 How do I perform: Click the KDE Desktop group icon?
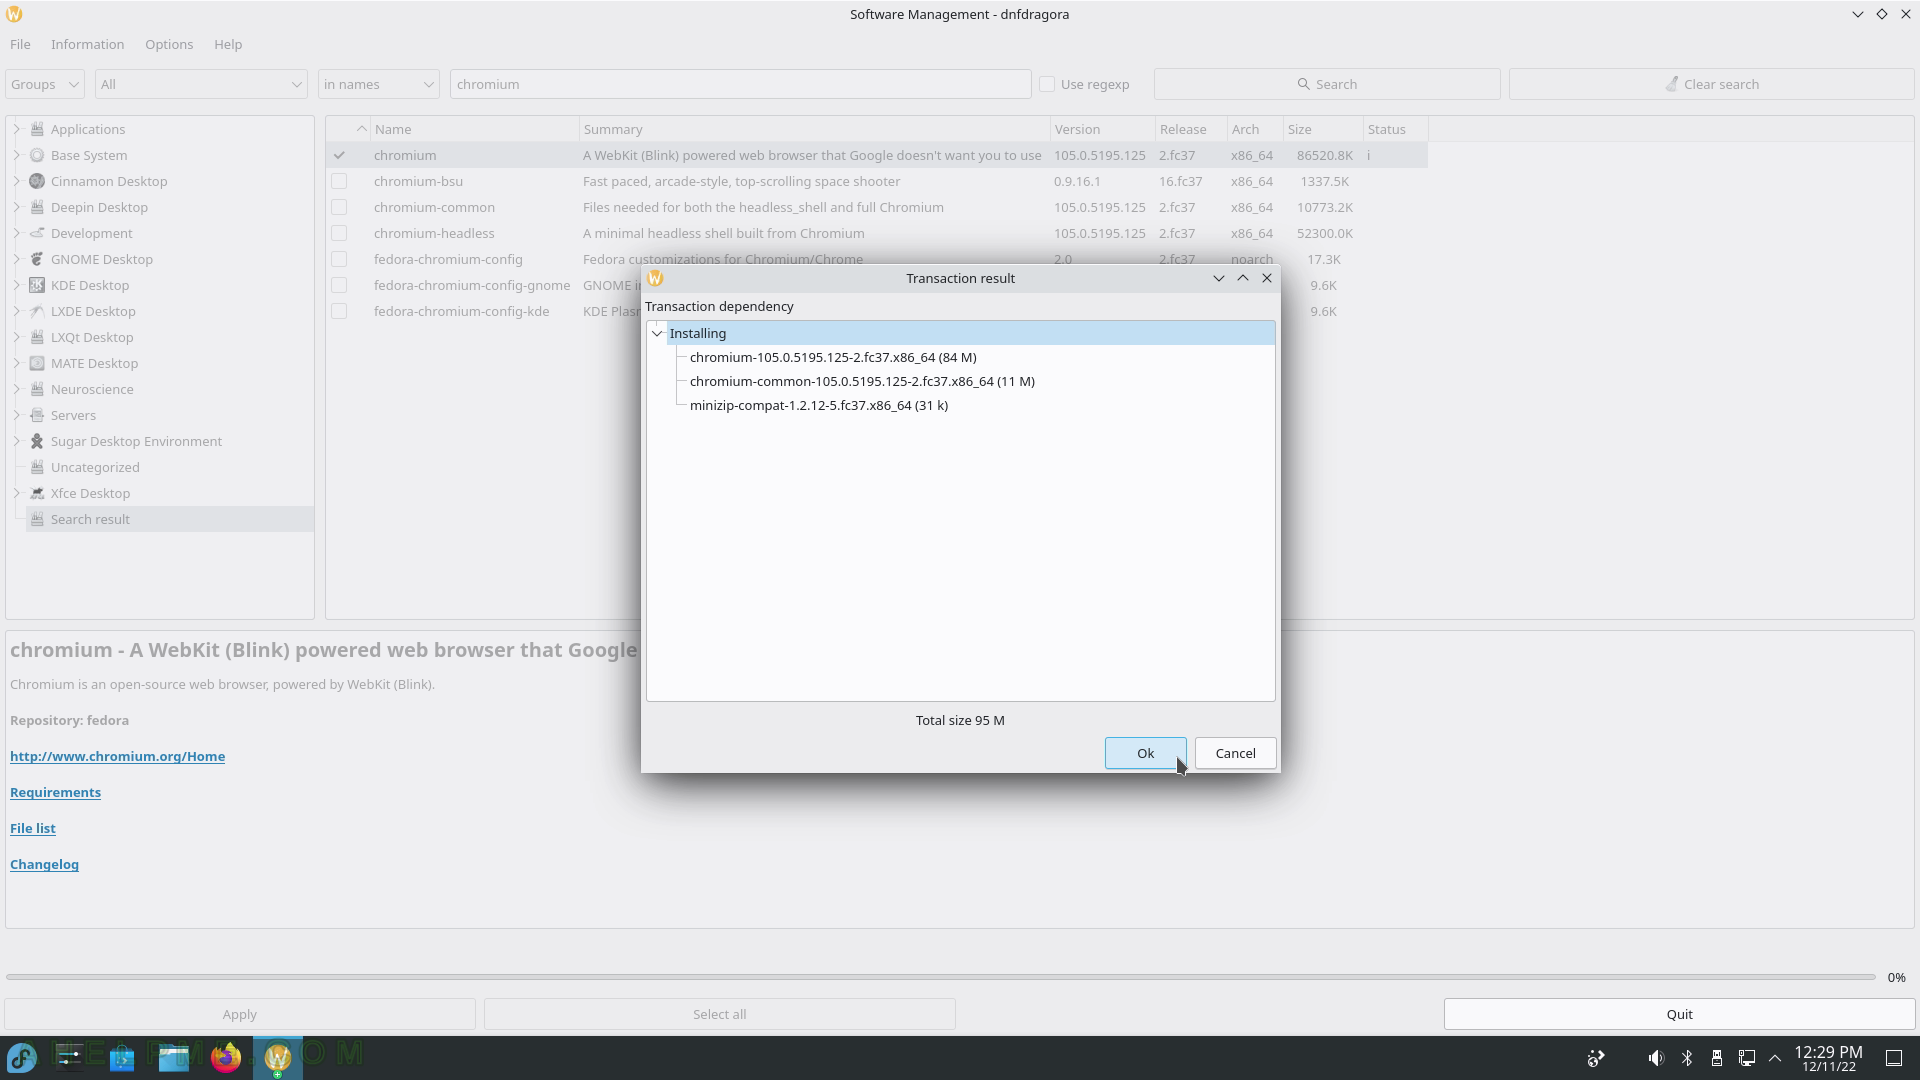coord(37,285)
